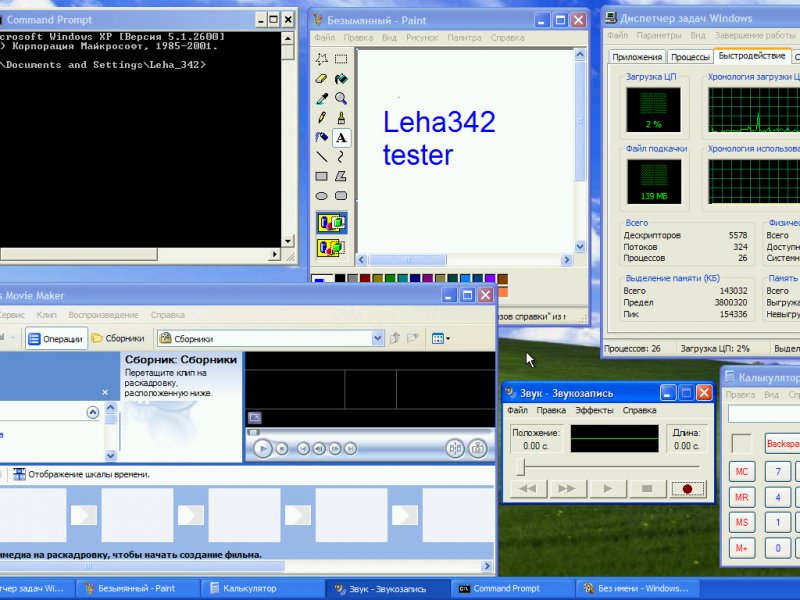Click the Sound Recorder Play button
The width and height of the screenshot is (800, 600).
click(607, 489)
